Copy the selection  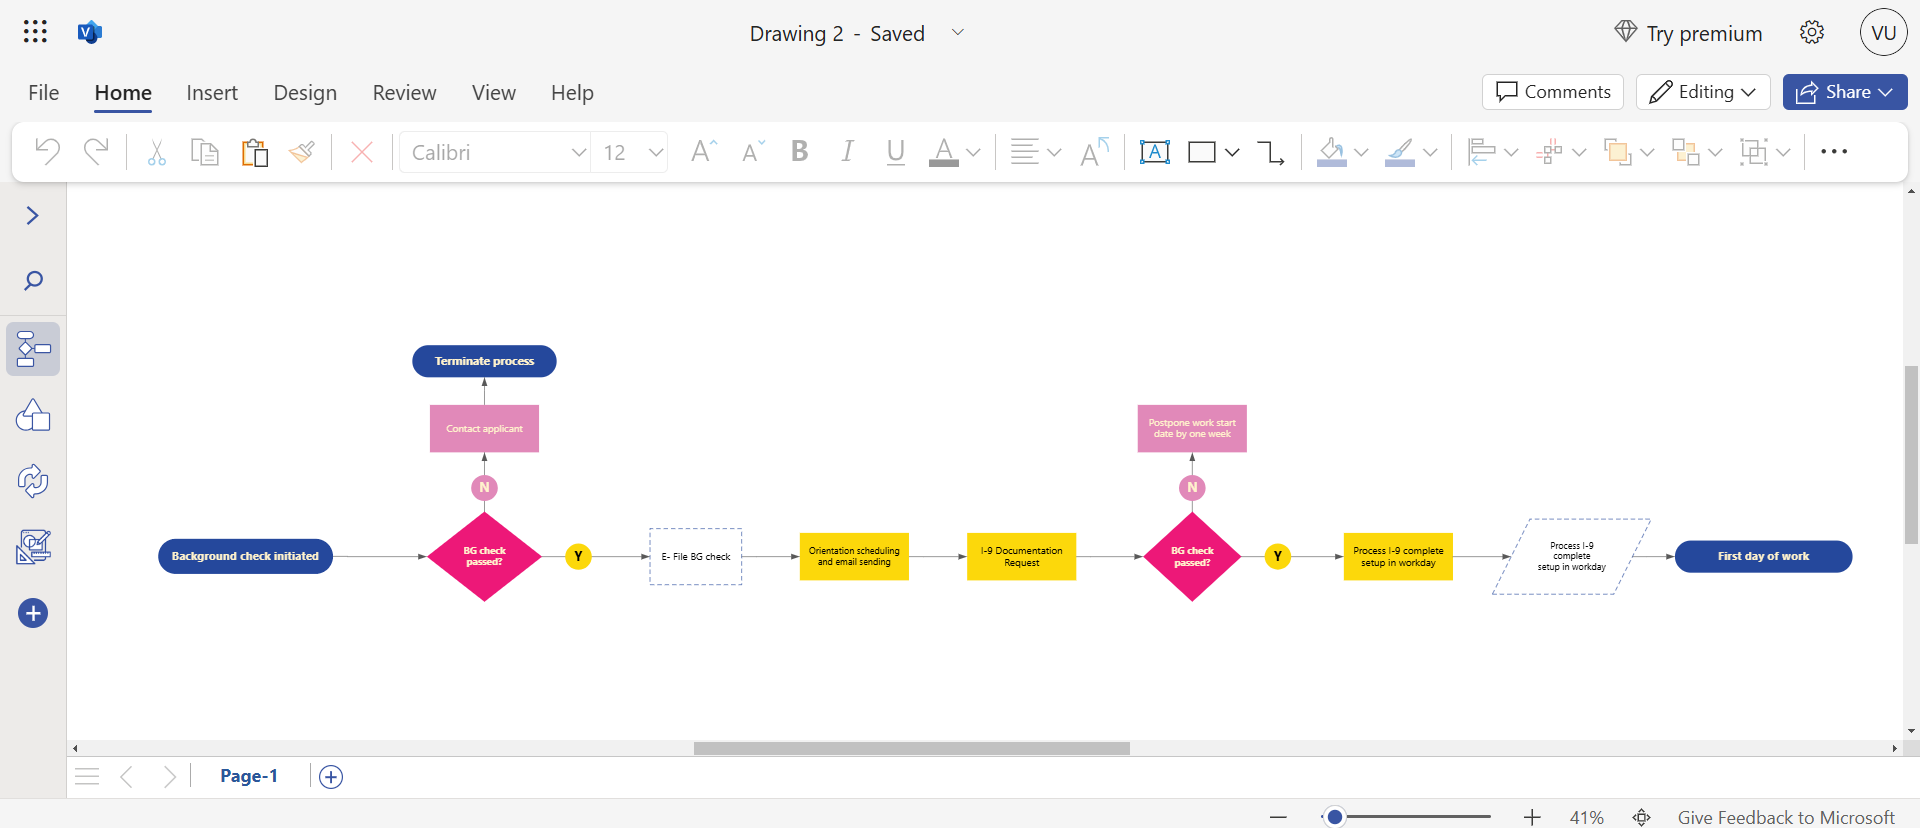(205, 152)
